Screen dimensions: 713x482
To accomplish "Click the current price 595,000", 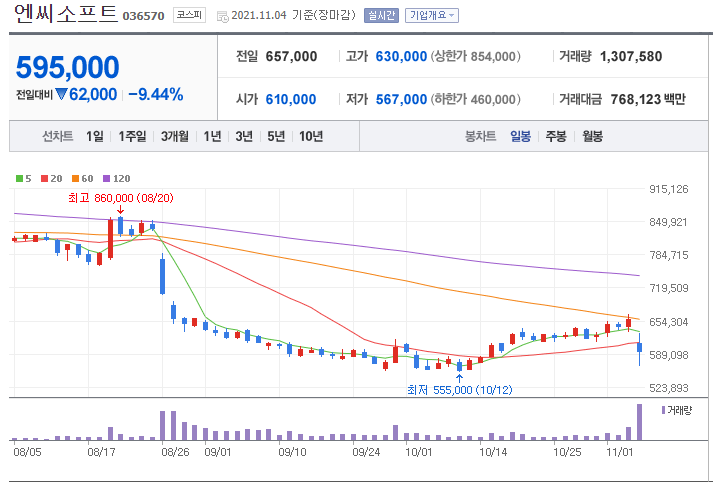I will [68, 67].
